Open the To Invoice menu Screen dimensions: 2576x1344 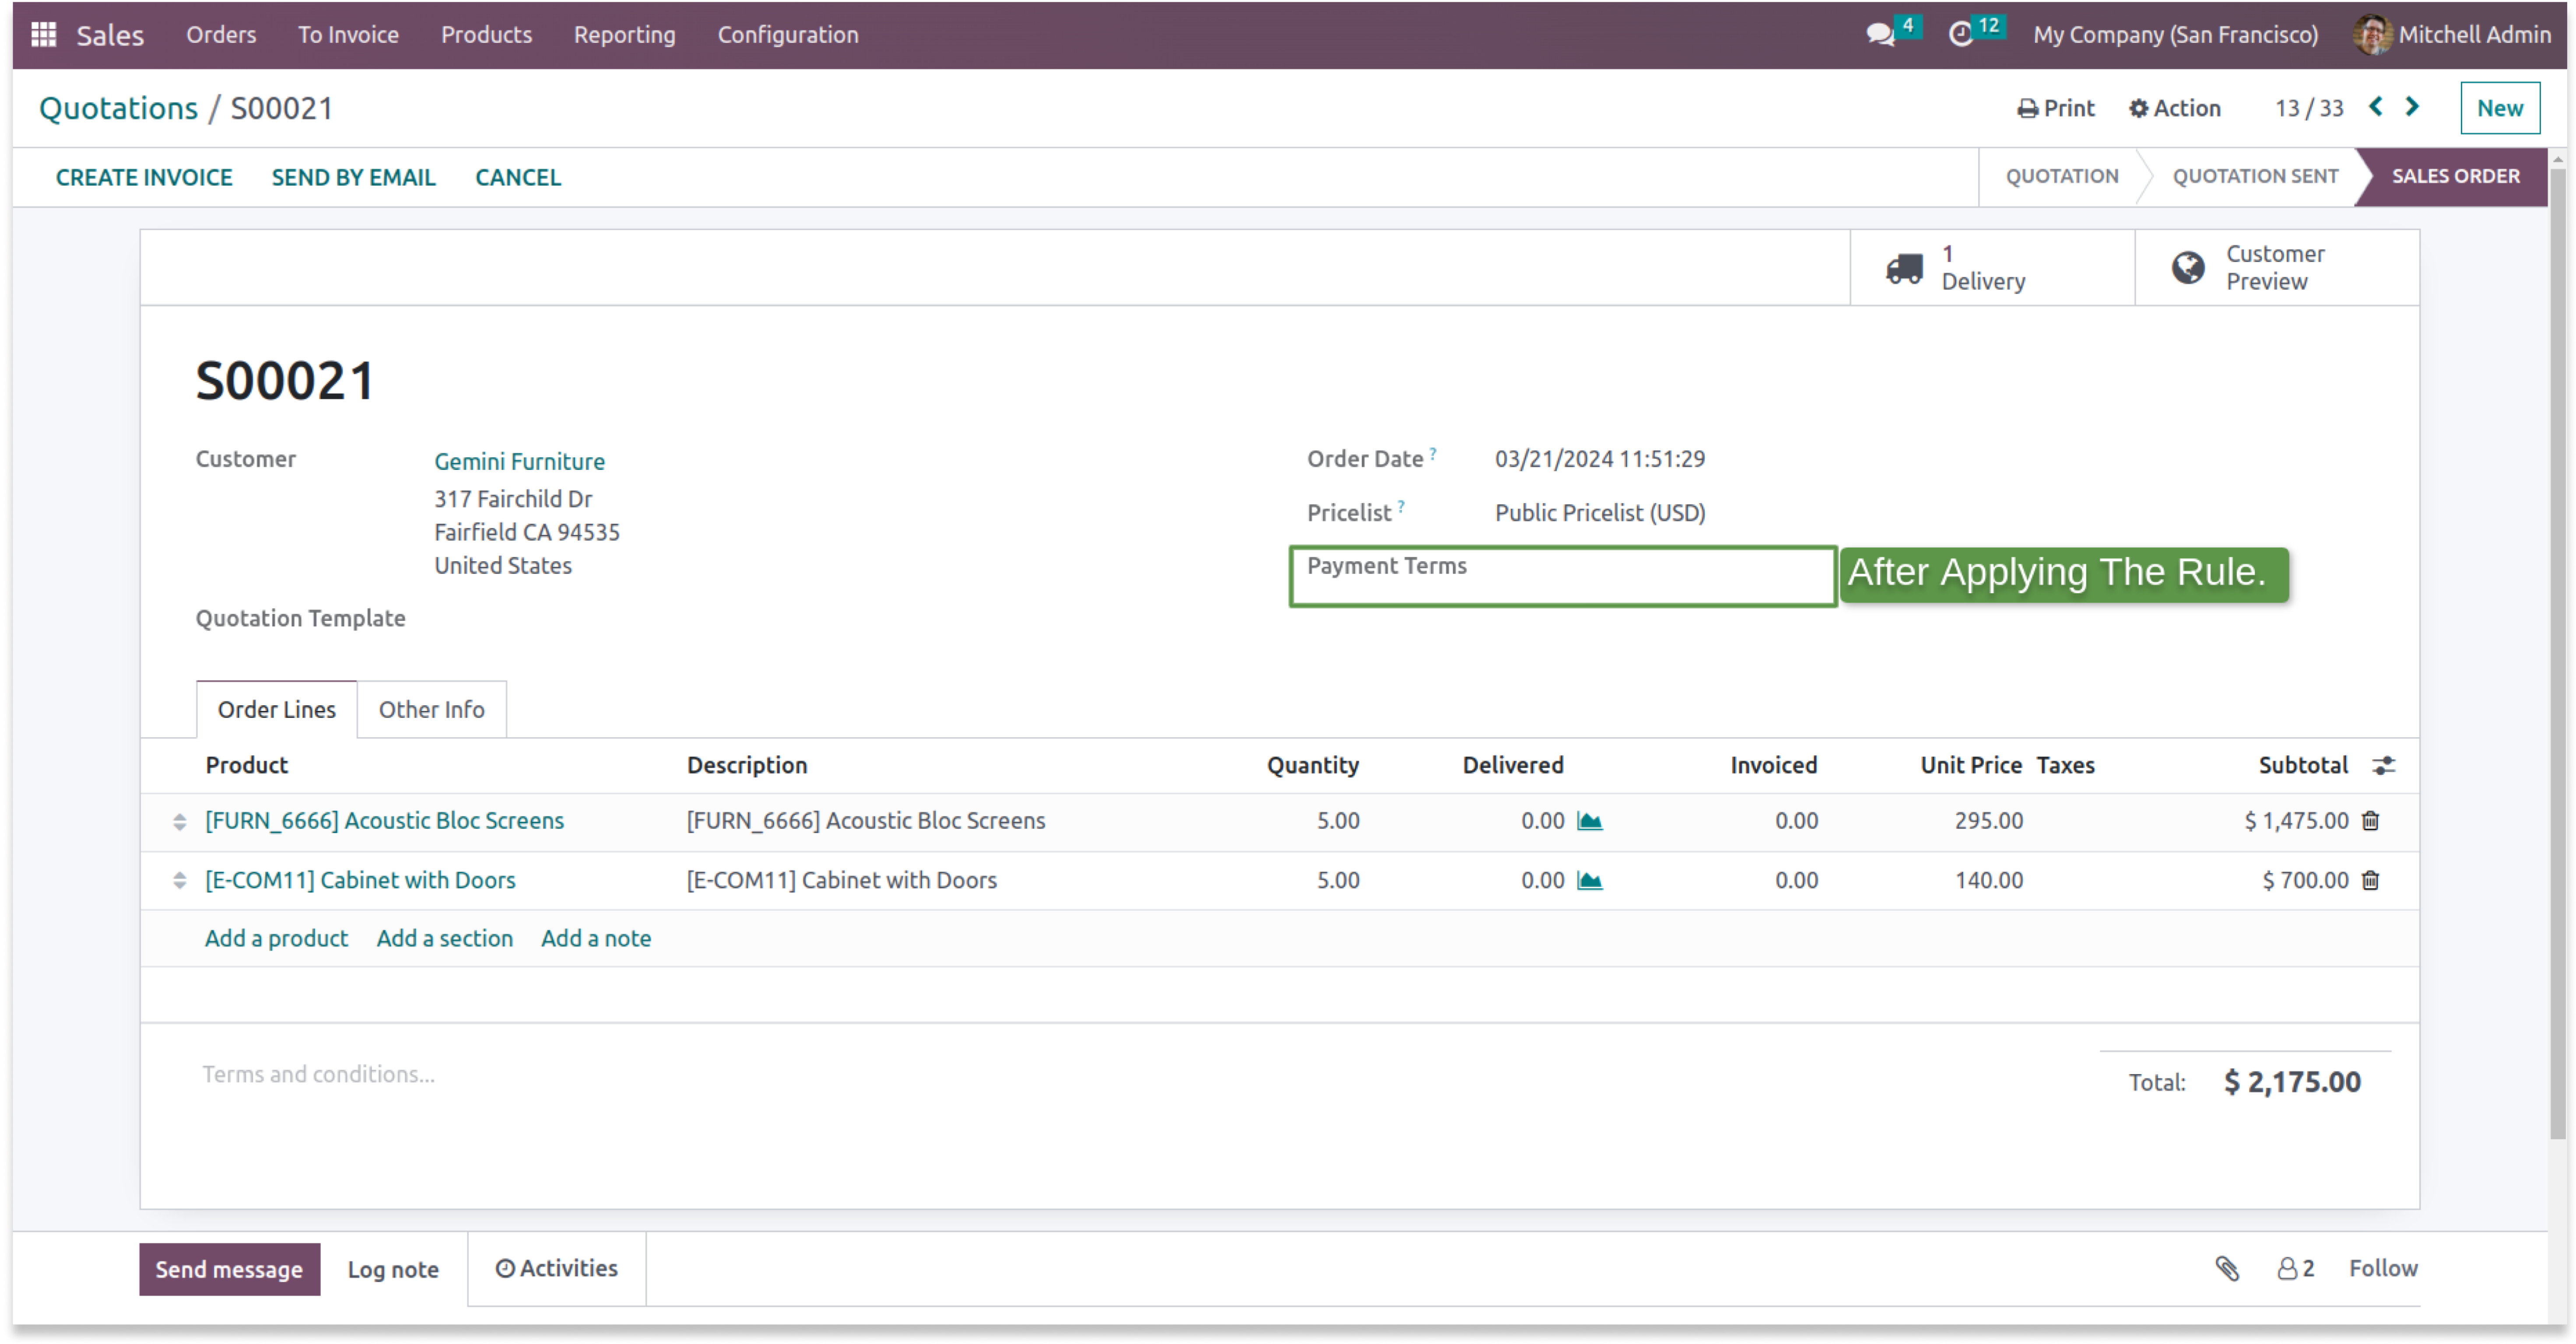(x=348, y=35)
